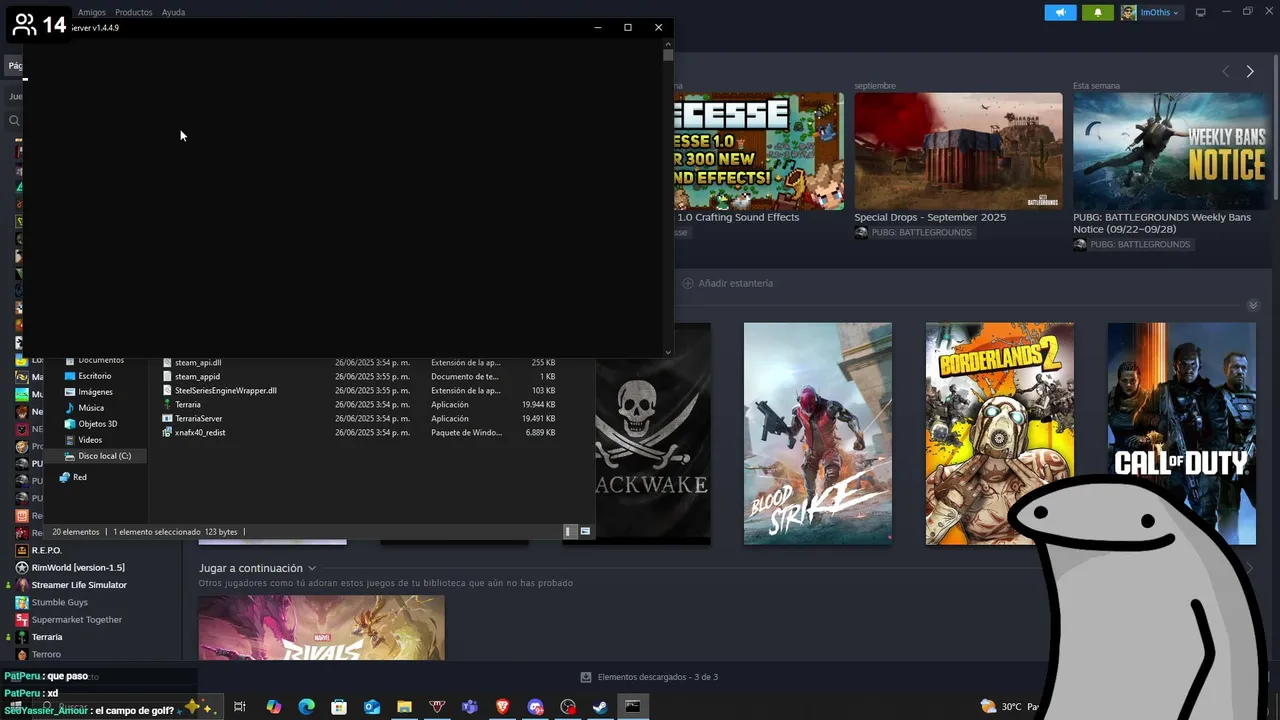Open Microsoft Store from the taskbar
The image size is (1280, 720).
point(339,707)
